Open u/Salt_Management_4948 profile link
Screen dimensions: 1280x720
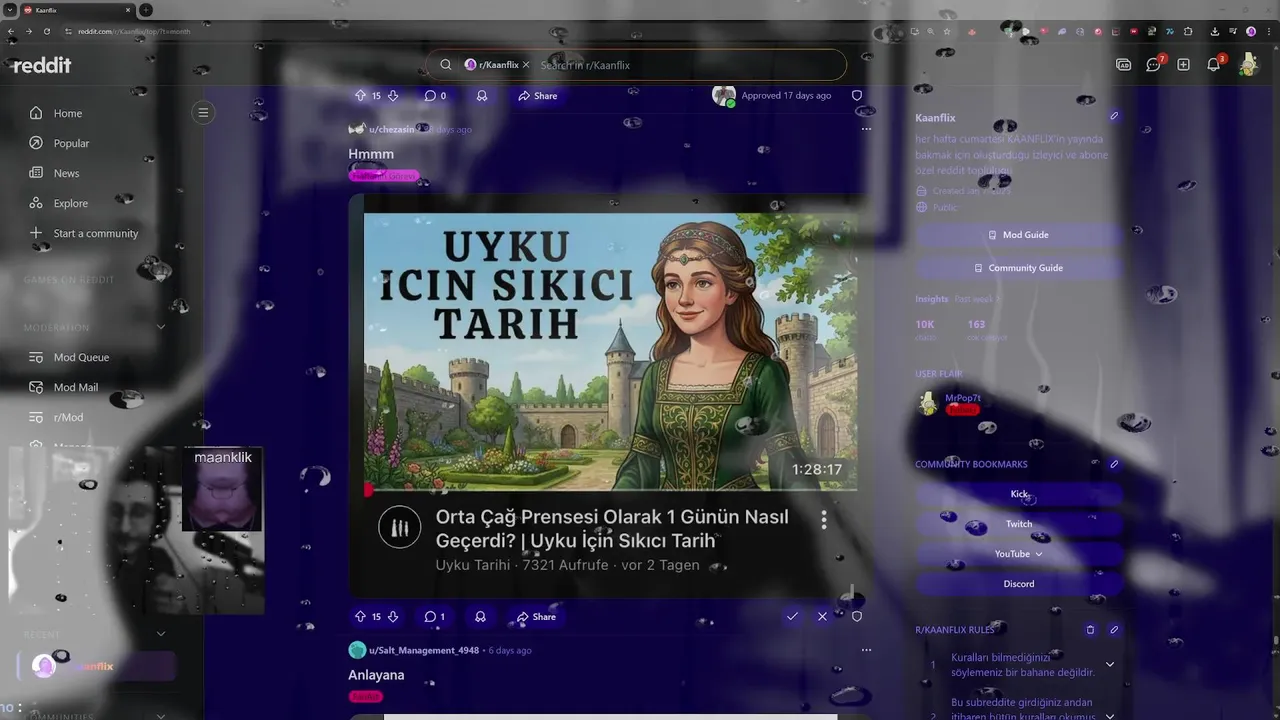424,650
